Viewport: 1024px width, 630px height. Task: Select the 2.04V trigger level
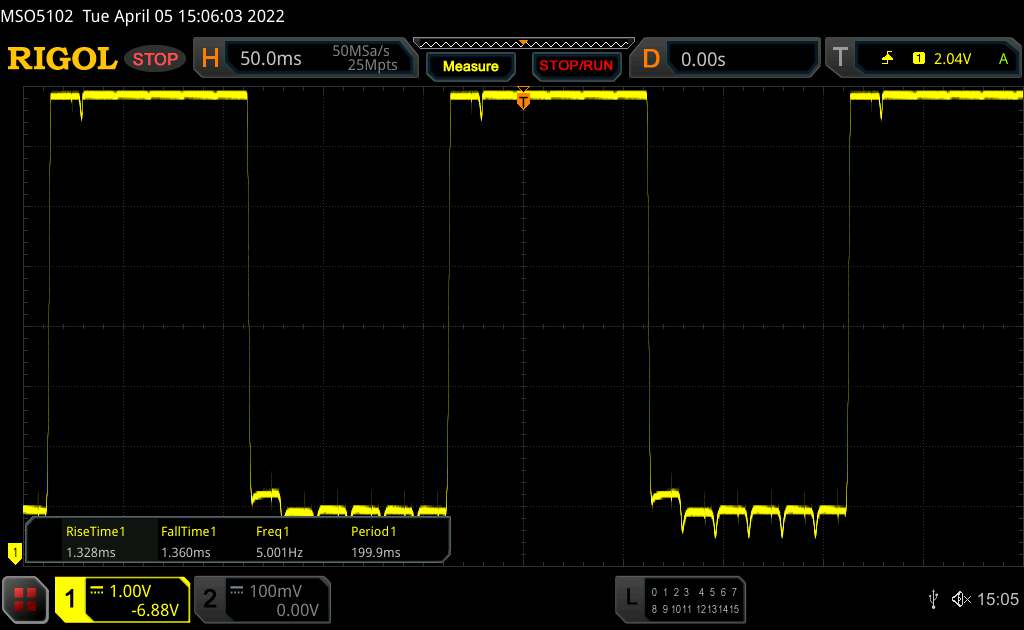[952, 59]
